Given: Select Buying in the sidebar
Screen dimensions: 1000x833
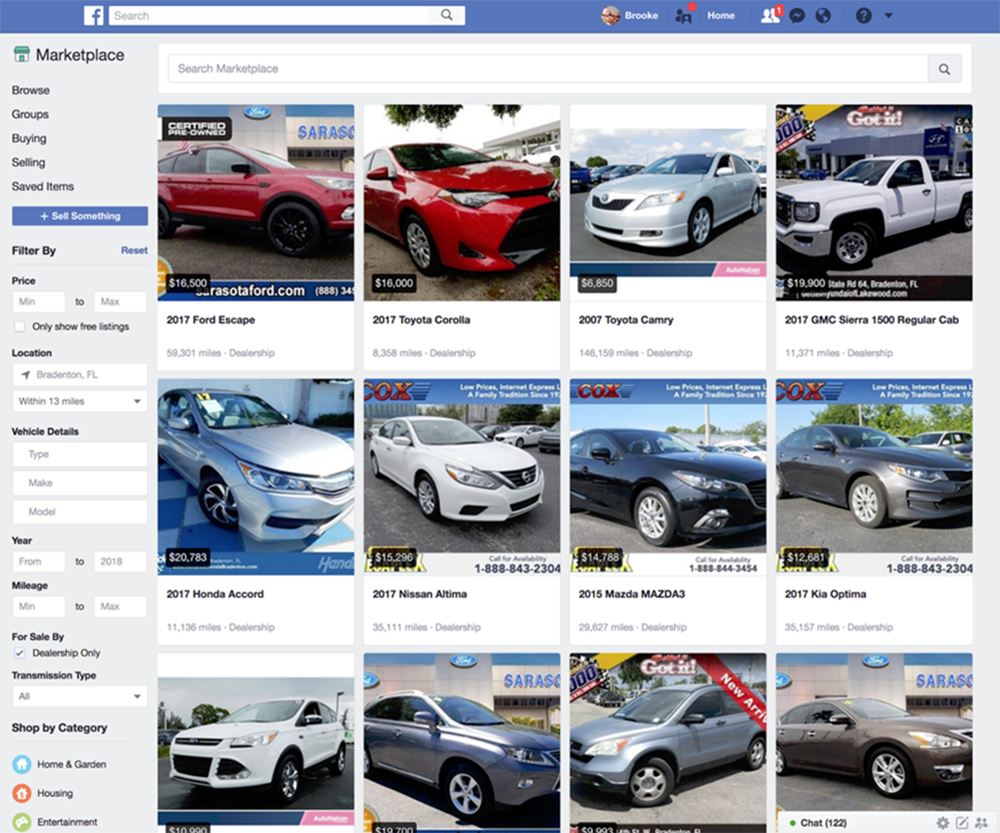Looking at the screenshot, I should point(29,138).
